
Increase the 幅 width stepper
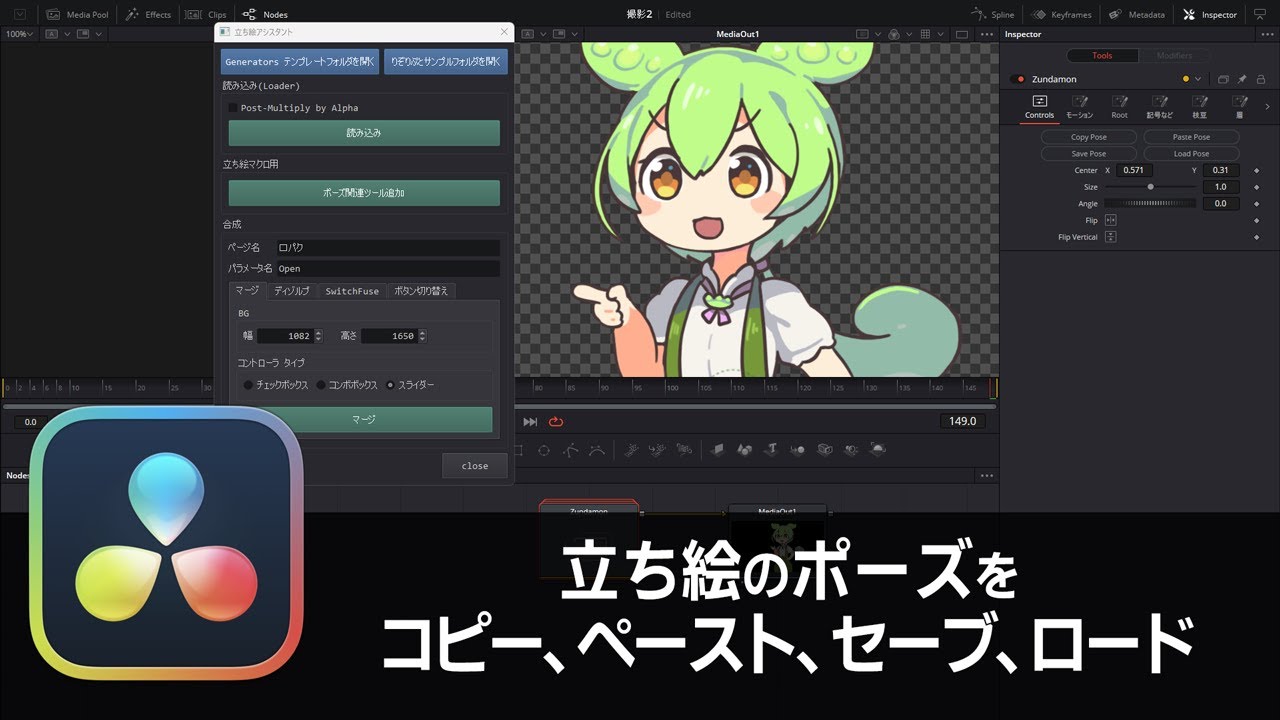click(318, 333)
